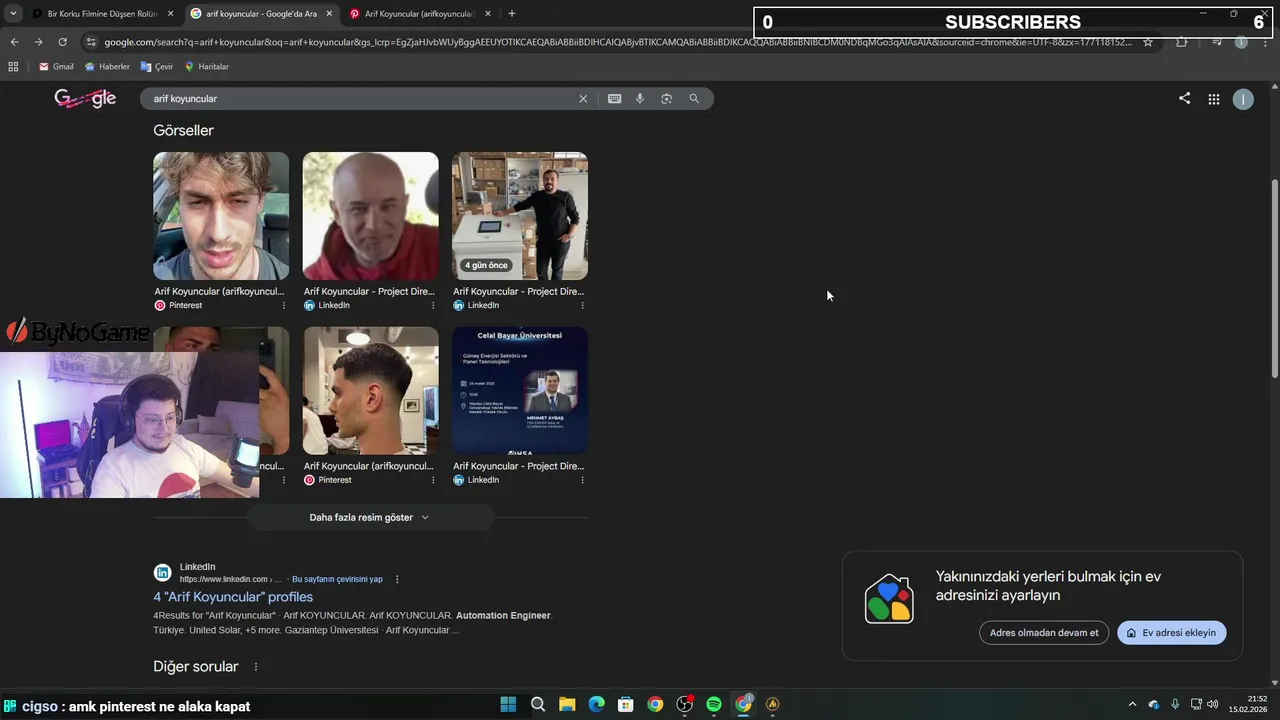Screen dimensions: 1280x720
Task: Switch to the Pinterest Arif Koyuncular tab
Action: [x=418, y=14]
